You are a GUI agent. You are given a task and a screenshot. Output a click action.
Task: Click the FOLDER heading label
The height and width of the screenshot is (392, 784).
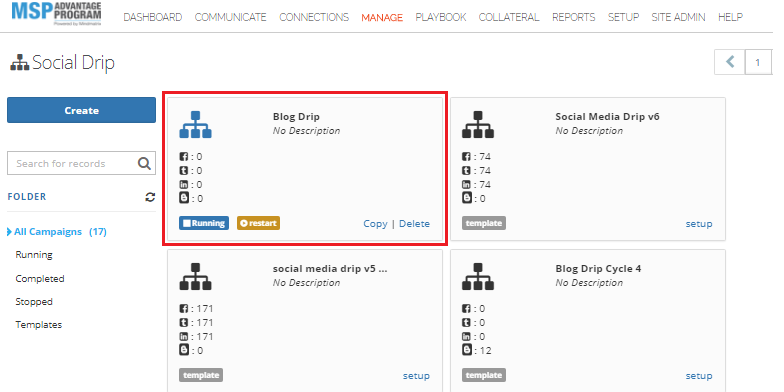click(27, 197)
